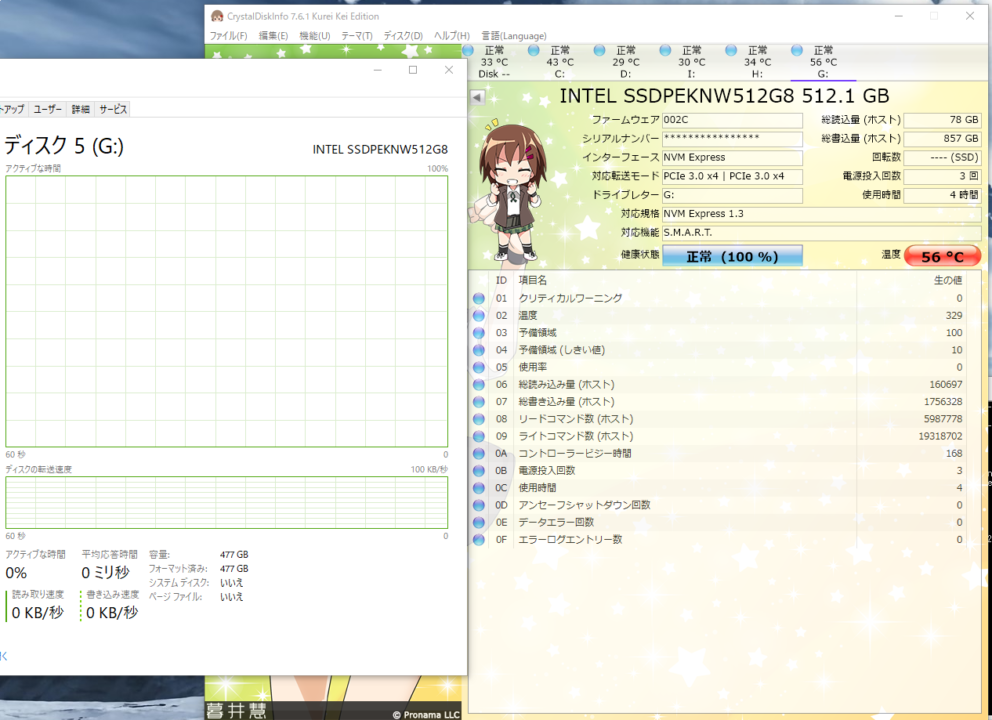Click the CrystalDiskInfo title bar app icon
992x720 pixels.
[x=216, y=15]
